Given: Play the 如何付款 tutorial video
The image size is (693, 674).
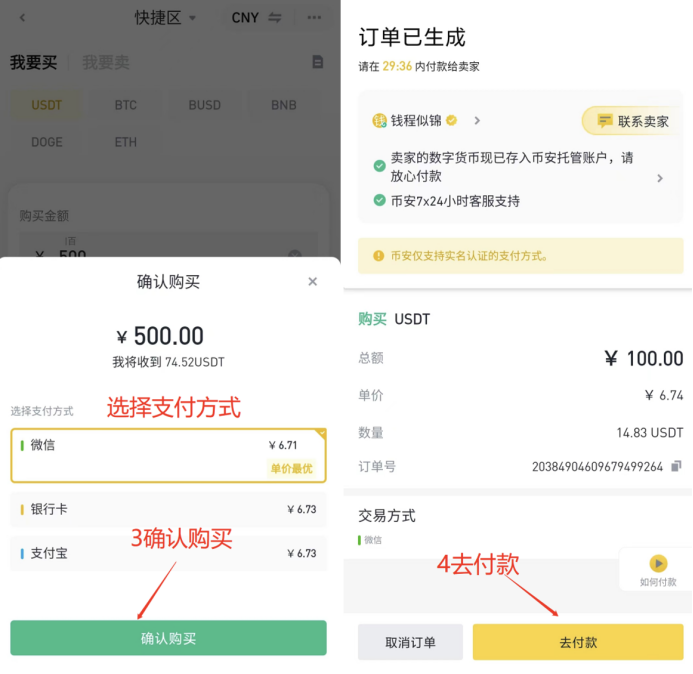Looking at the screenshot, I should coord(658,564).
